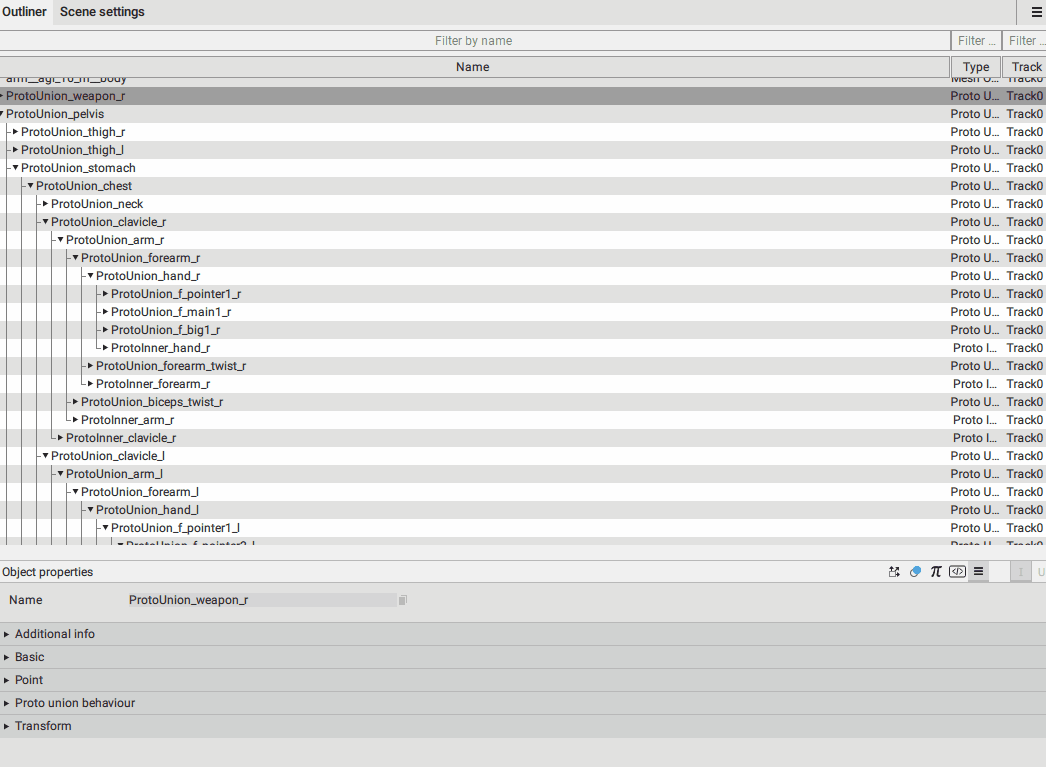Screen dimensions: 1046x767
Task: Switch to the Scene settings tab
Action: click(102, 12)
